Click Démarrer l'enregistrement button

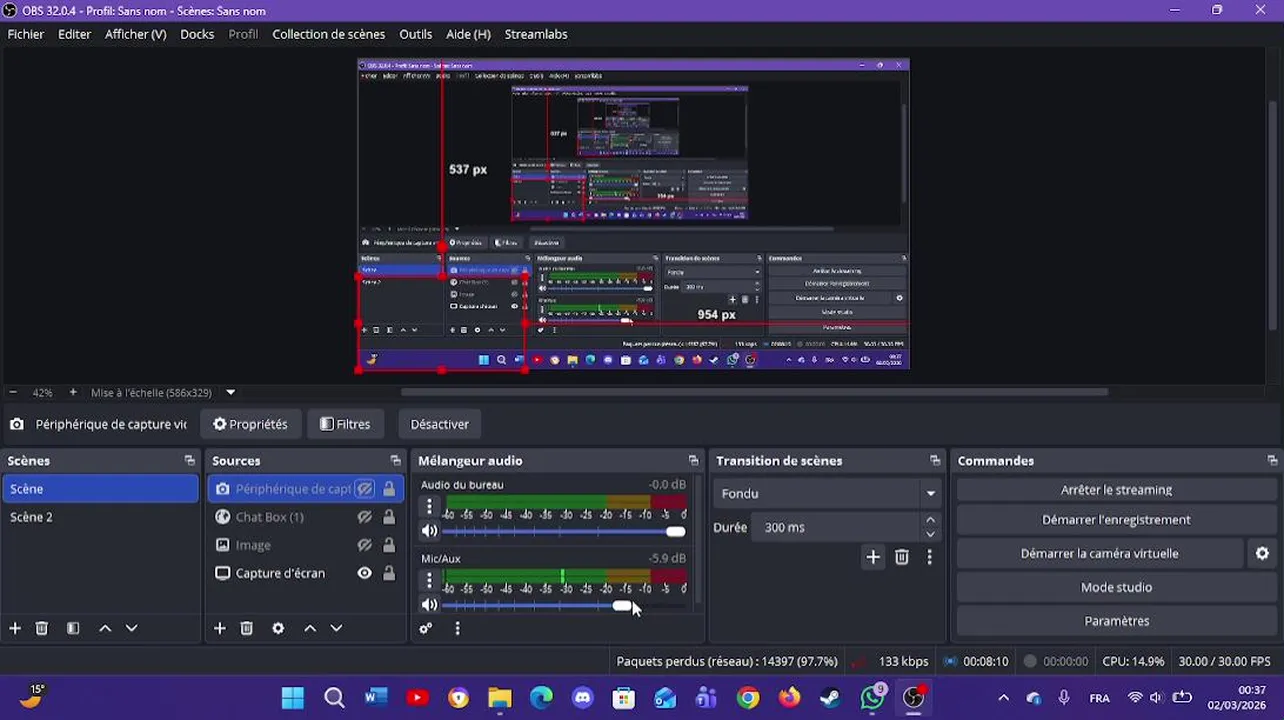pos(1116,520)
